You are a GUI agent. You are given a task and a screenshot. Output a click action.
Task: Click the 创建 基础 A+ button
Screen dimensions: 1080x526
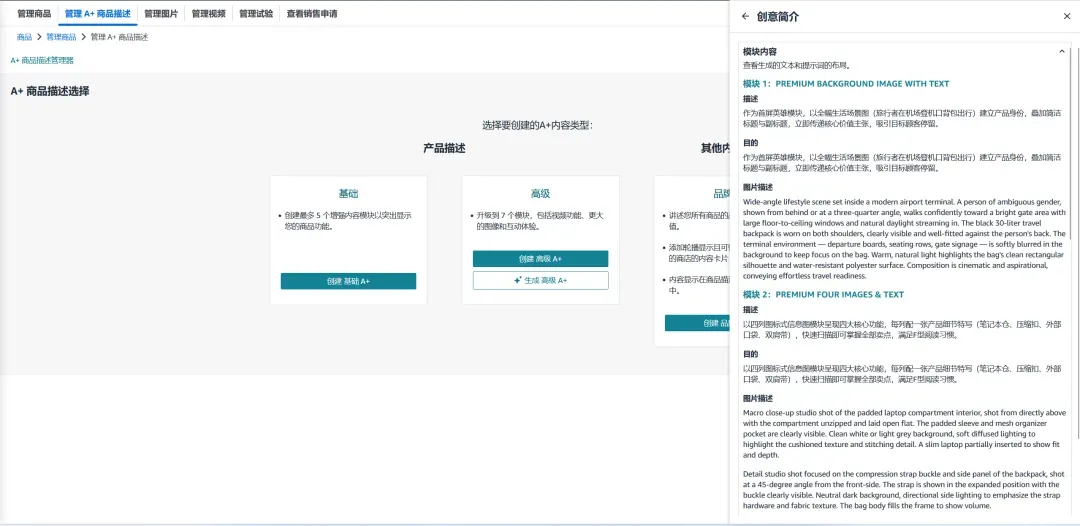tap(349, 281)
